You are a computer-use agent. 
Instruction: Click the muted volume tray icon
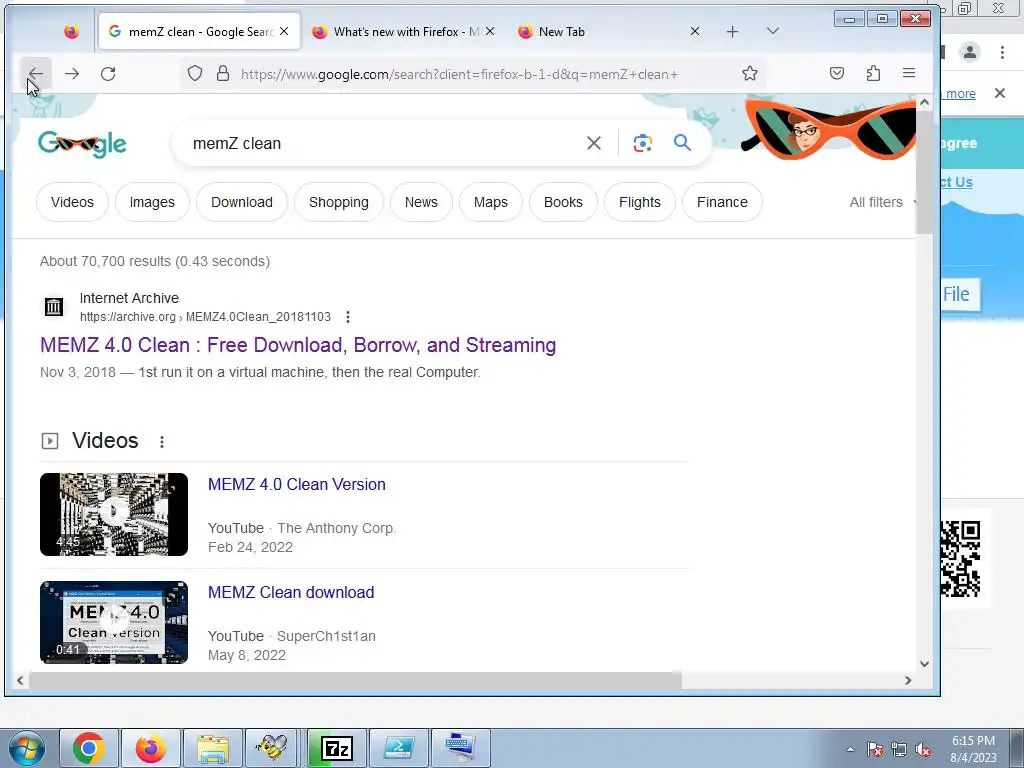click(x=923, y=750)
